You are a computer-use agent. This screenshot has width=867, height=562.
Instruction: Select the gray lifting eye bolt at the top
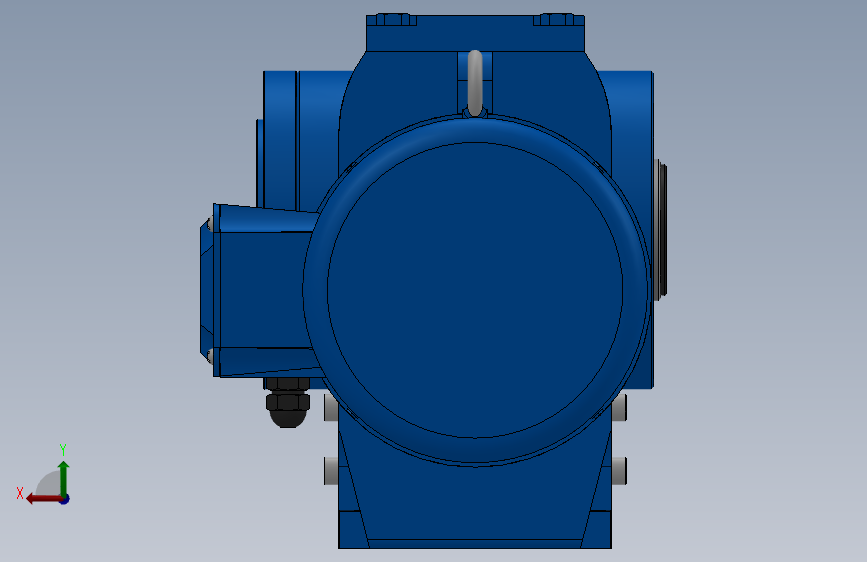[x=475, y=83]
